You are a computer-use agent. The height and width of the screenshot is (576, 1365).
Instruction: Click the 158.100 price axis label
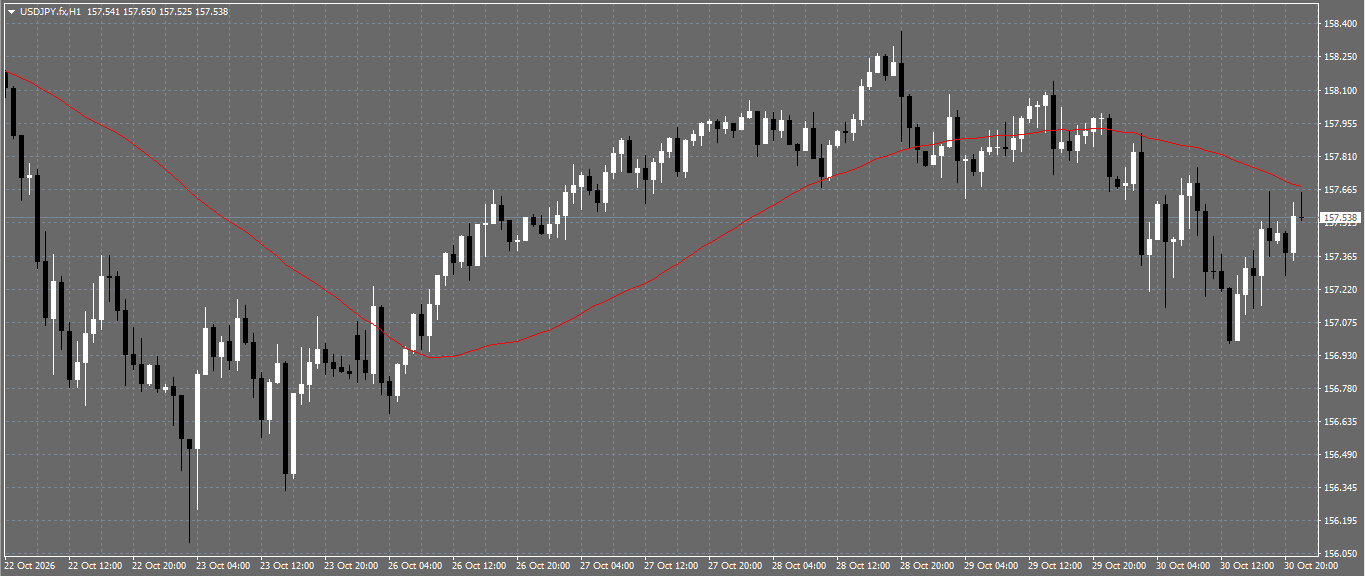point(1339,90)
